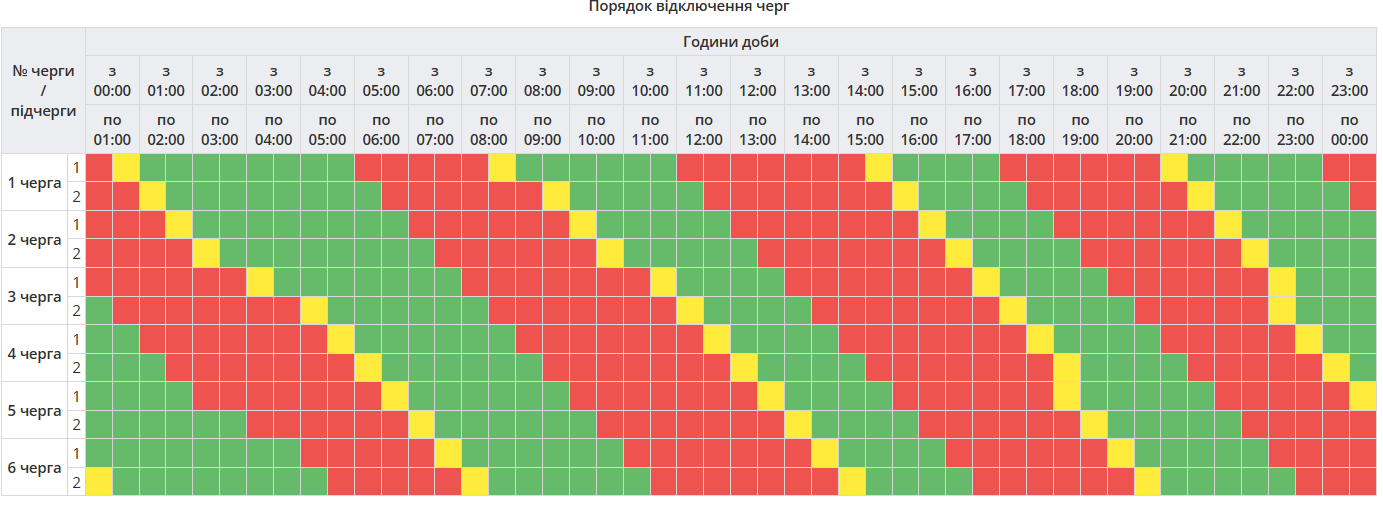Click the "1 черга" row label

pos(34,183)
